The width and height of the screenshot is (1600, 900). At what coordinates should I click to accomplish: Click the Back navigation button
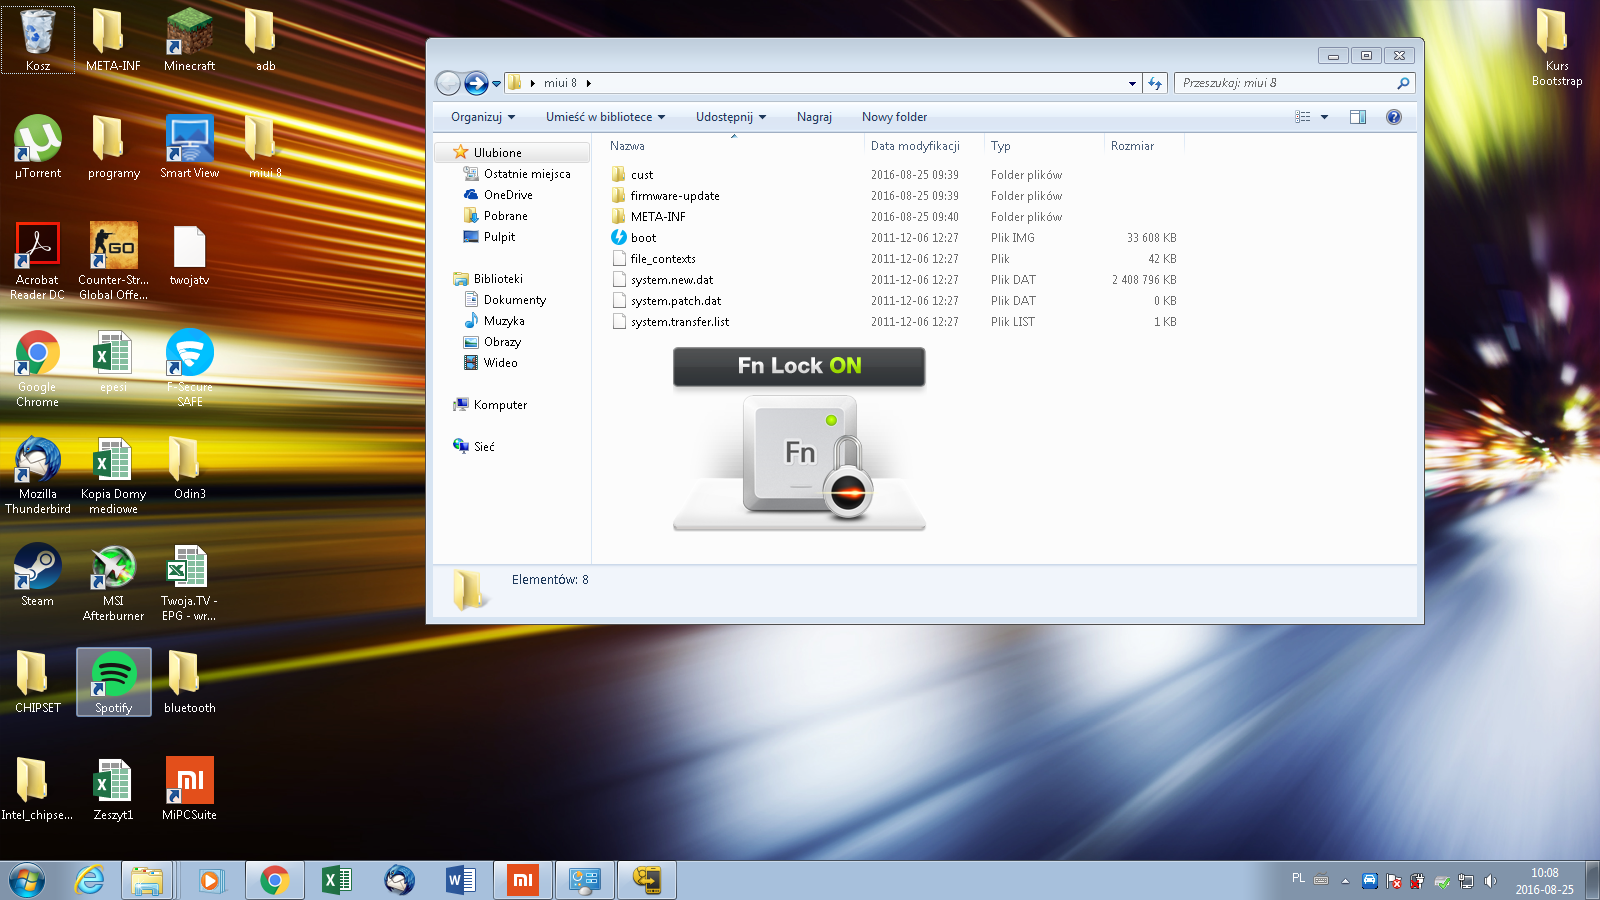(449, 83)
